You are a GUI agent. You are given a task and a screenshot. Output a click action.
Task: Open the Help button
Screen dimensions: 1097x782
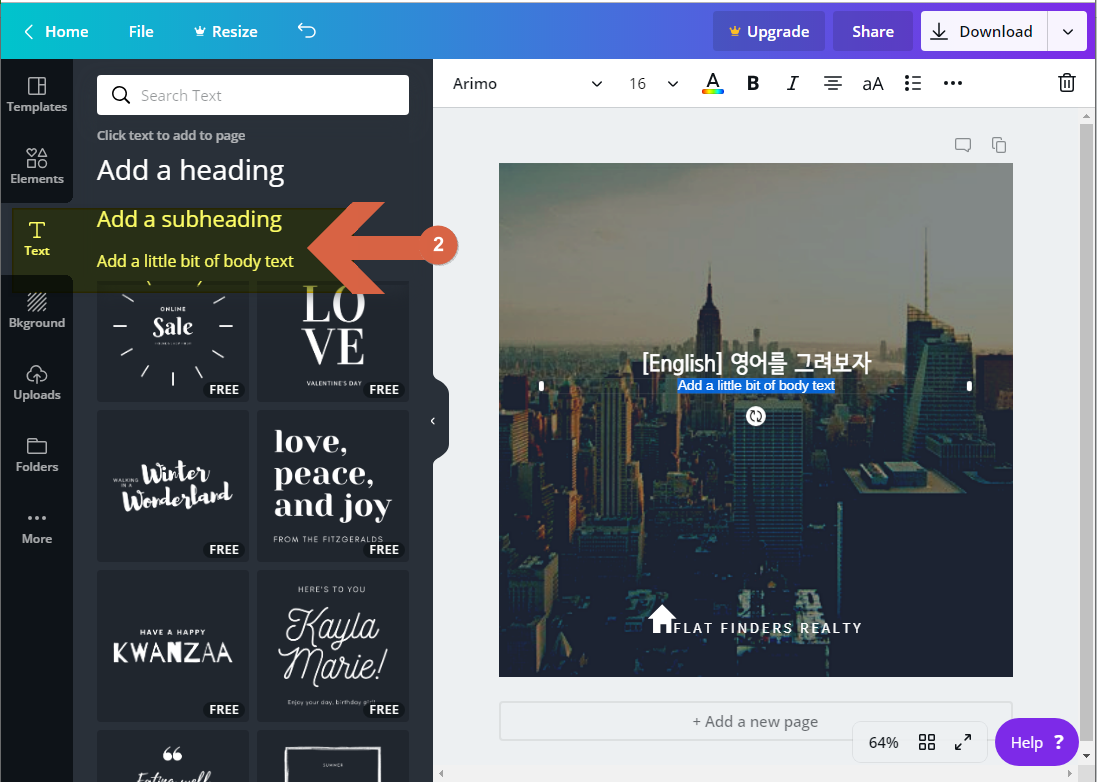(x=1036, y=742)
